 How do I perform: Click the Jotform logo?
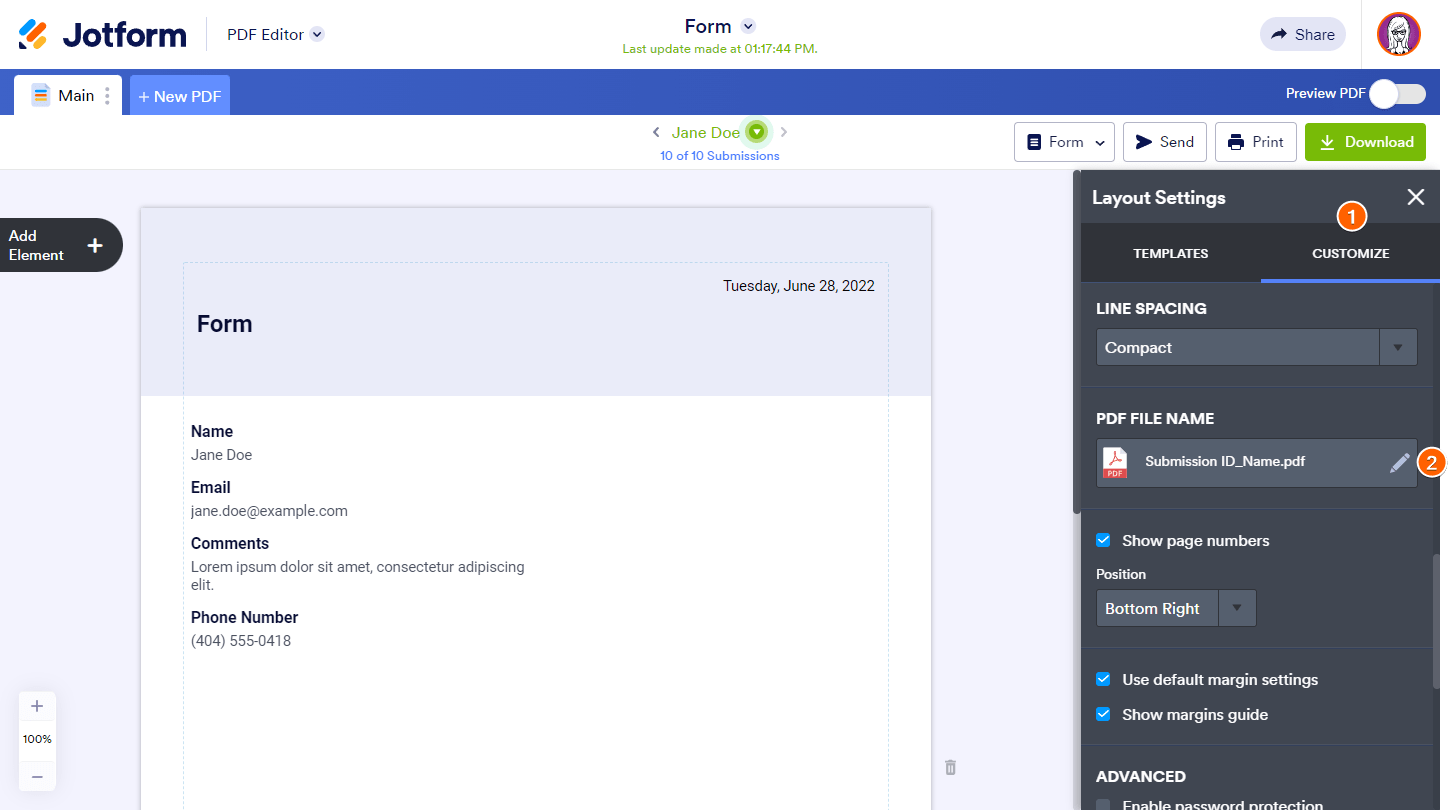103,34
